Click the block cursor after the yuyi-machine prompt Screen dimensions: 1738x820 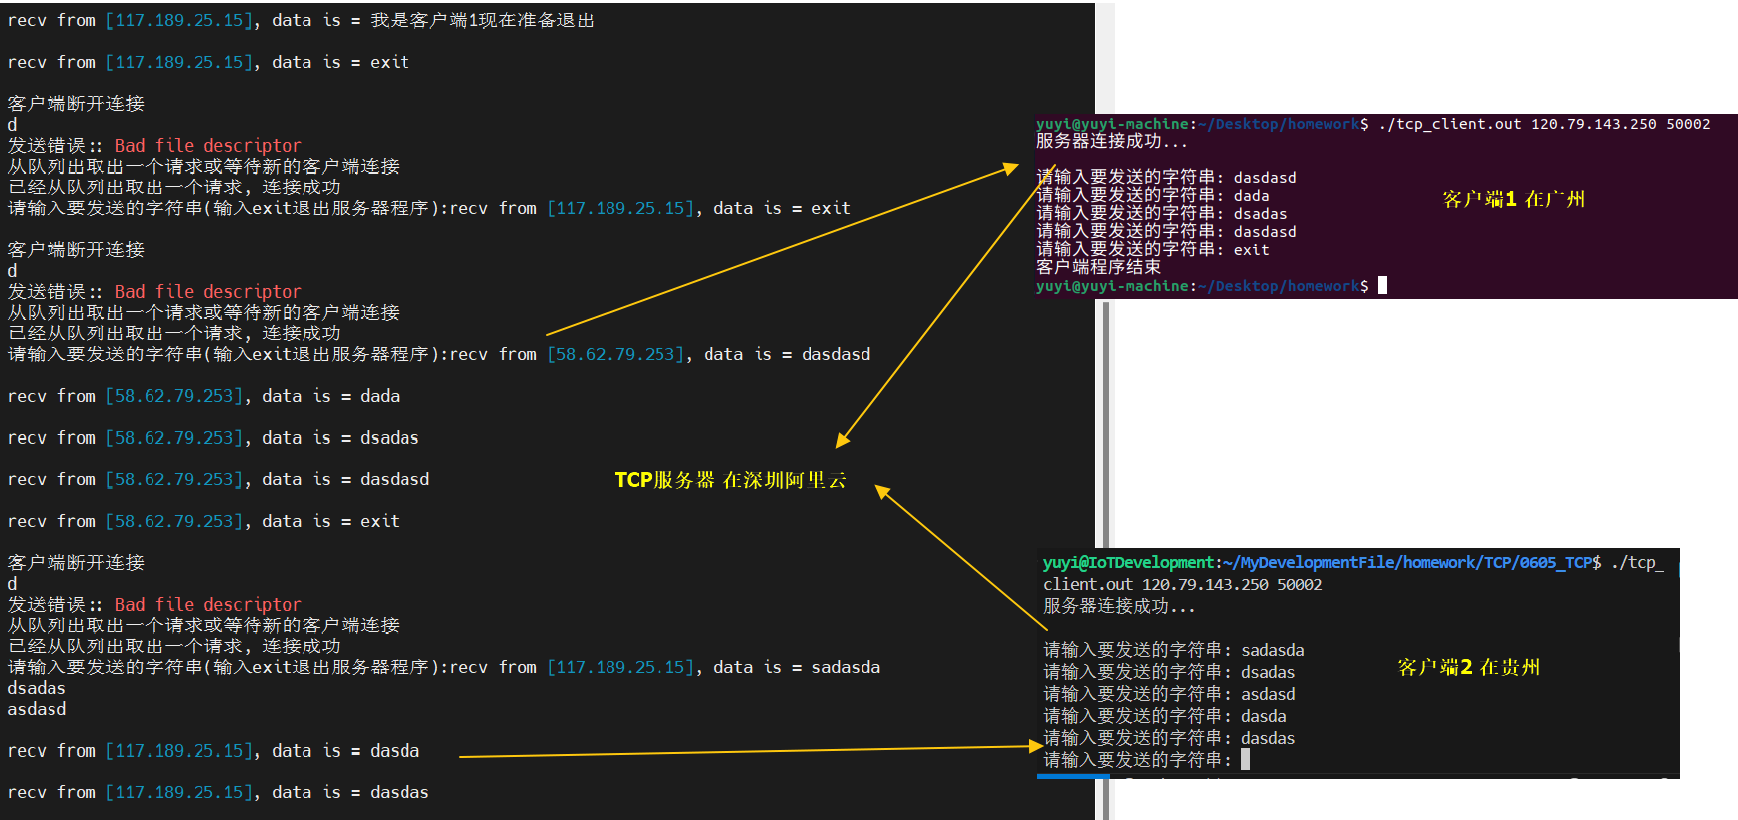point(1382,286)
